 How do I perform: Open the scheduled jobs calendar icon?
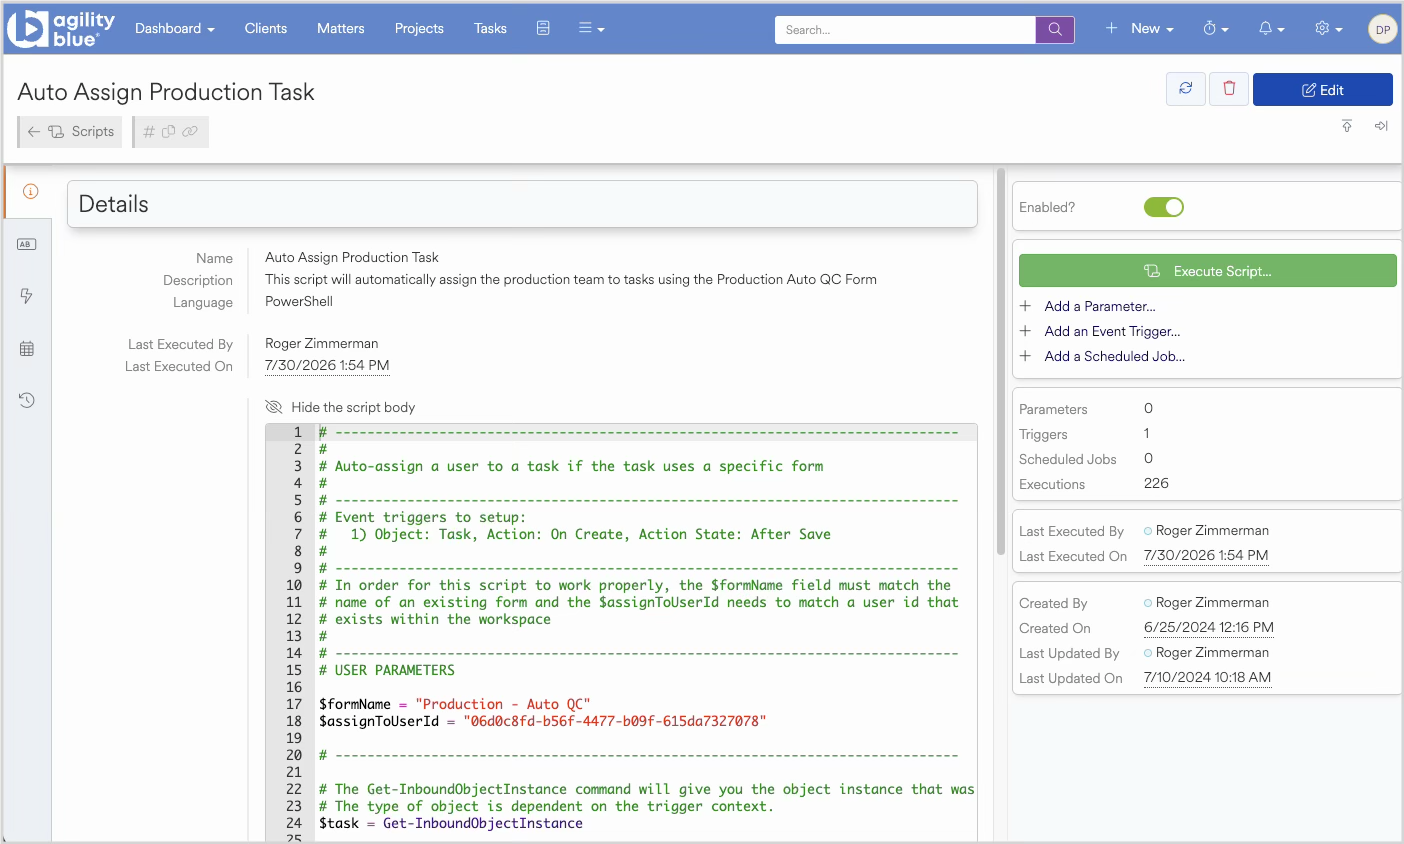coord(27,349)
